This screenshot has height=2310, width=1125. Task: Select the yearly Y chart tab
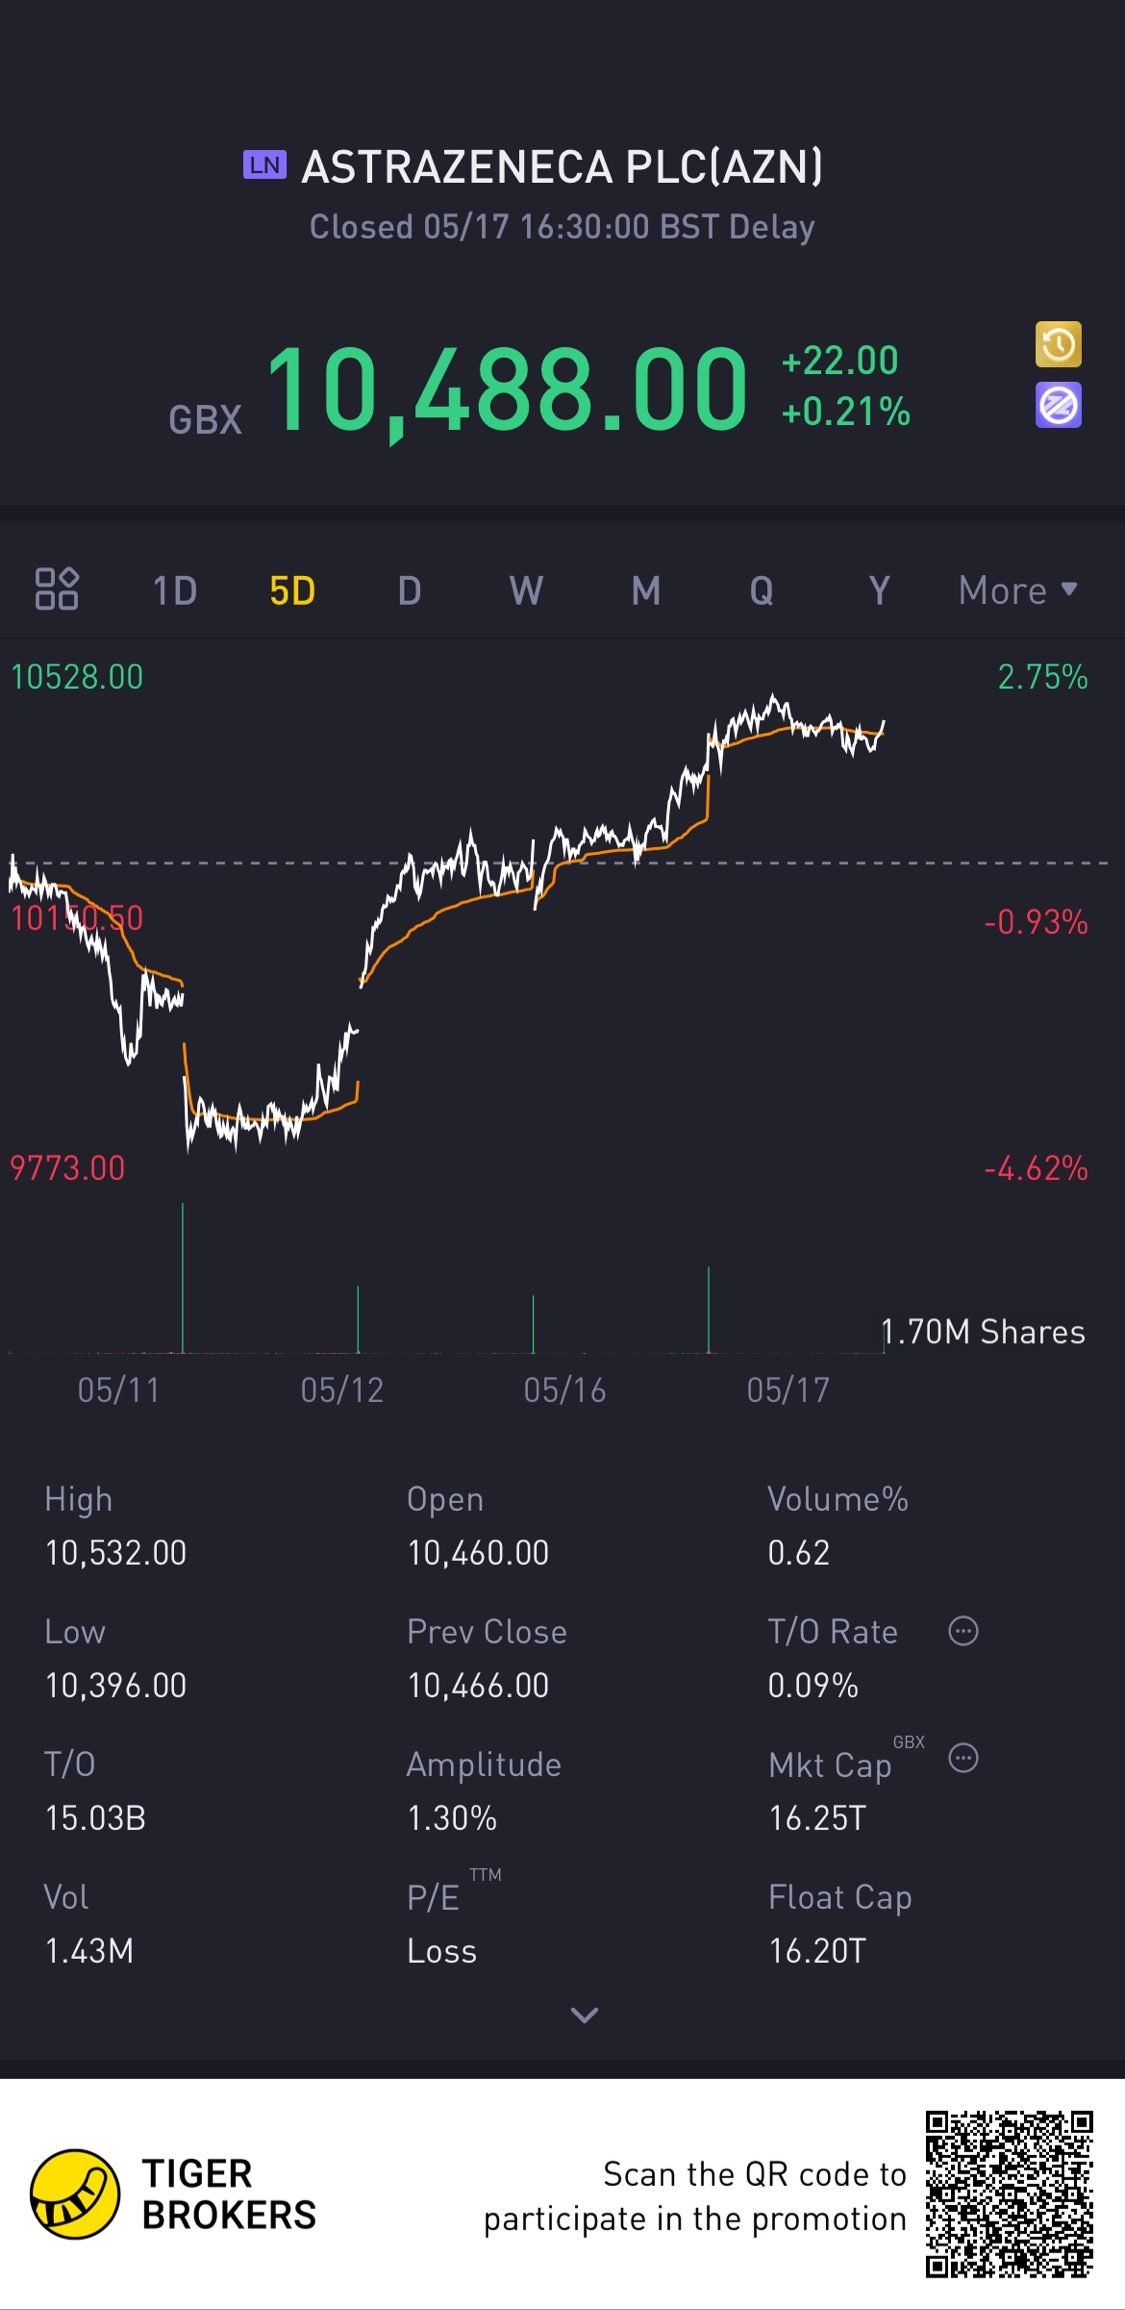[879, 591]
